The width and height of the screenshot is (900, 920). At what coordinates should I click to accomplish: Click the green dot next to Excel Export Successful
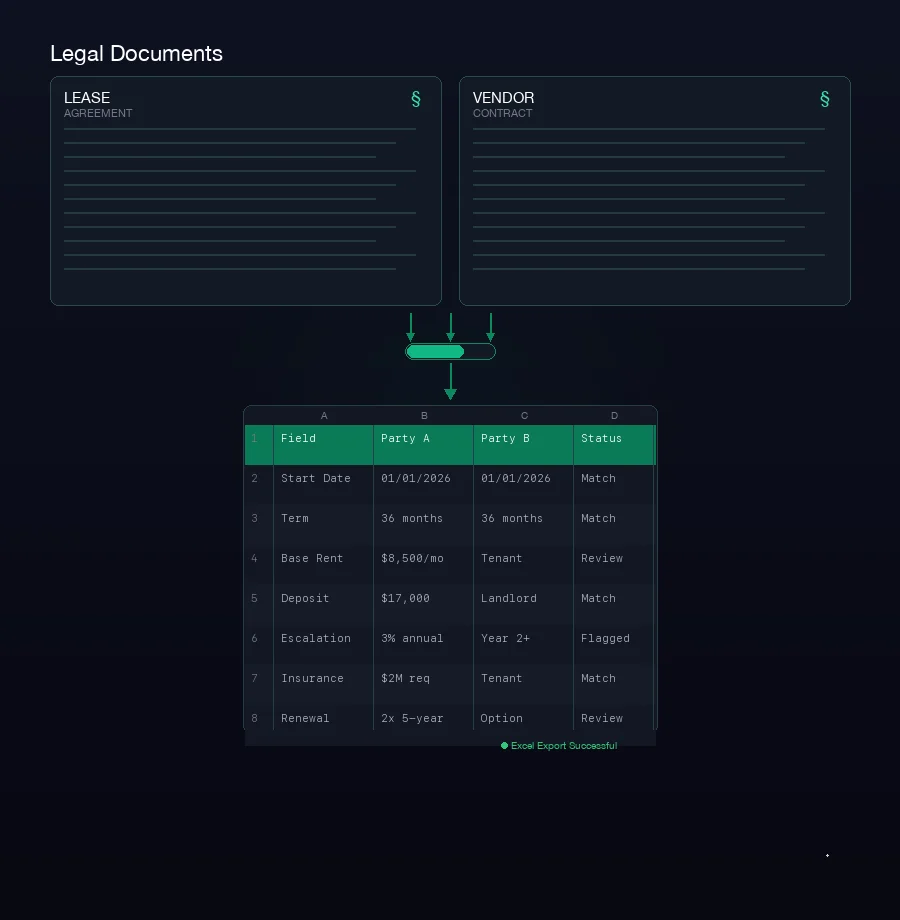[505, 745]
